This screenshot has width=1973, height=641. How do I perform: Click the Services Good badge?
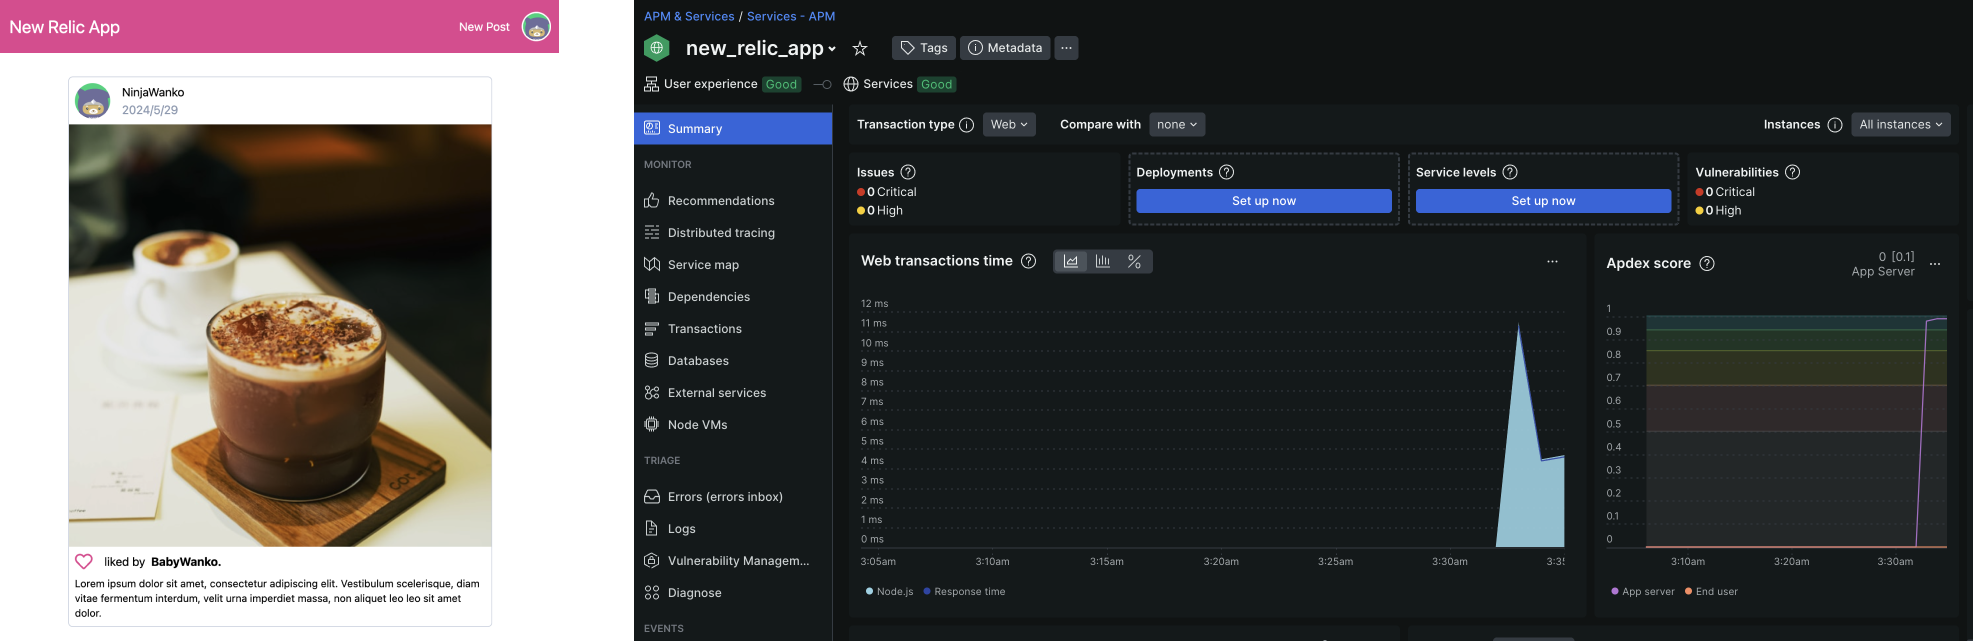point(937,85)
